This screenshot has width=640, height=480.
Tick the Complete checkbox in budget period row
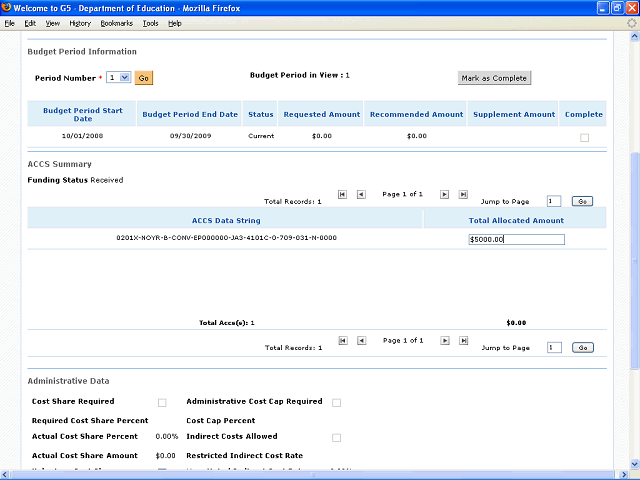[x=585, y=138]
